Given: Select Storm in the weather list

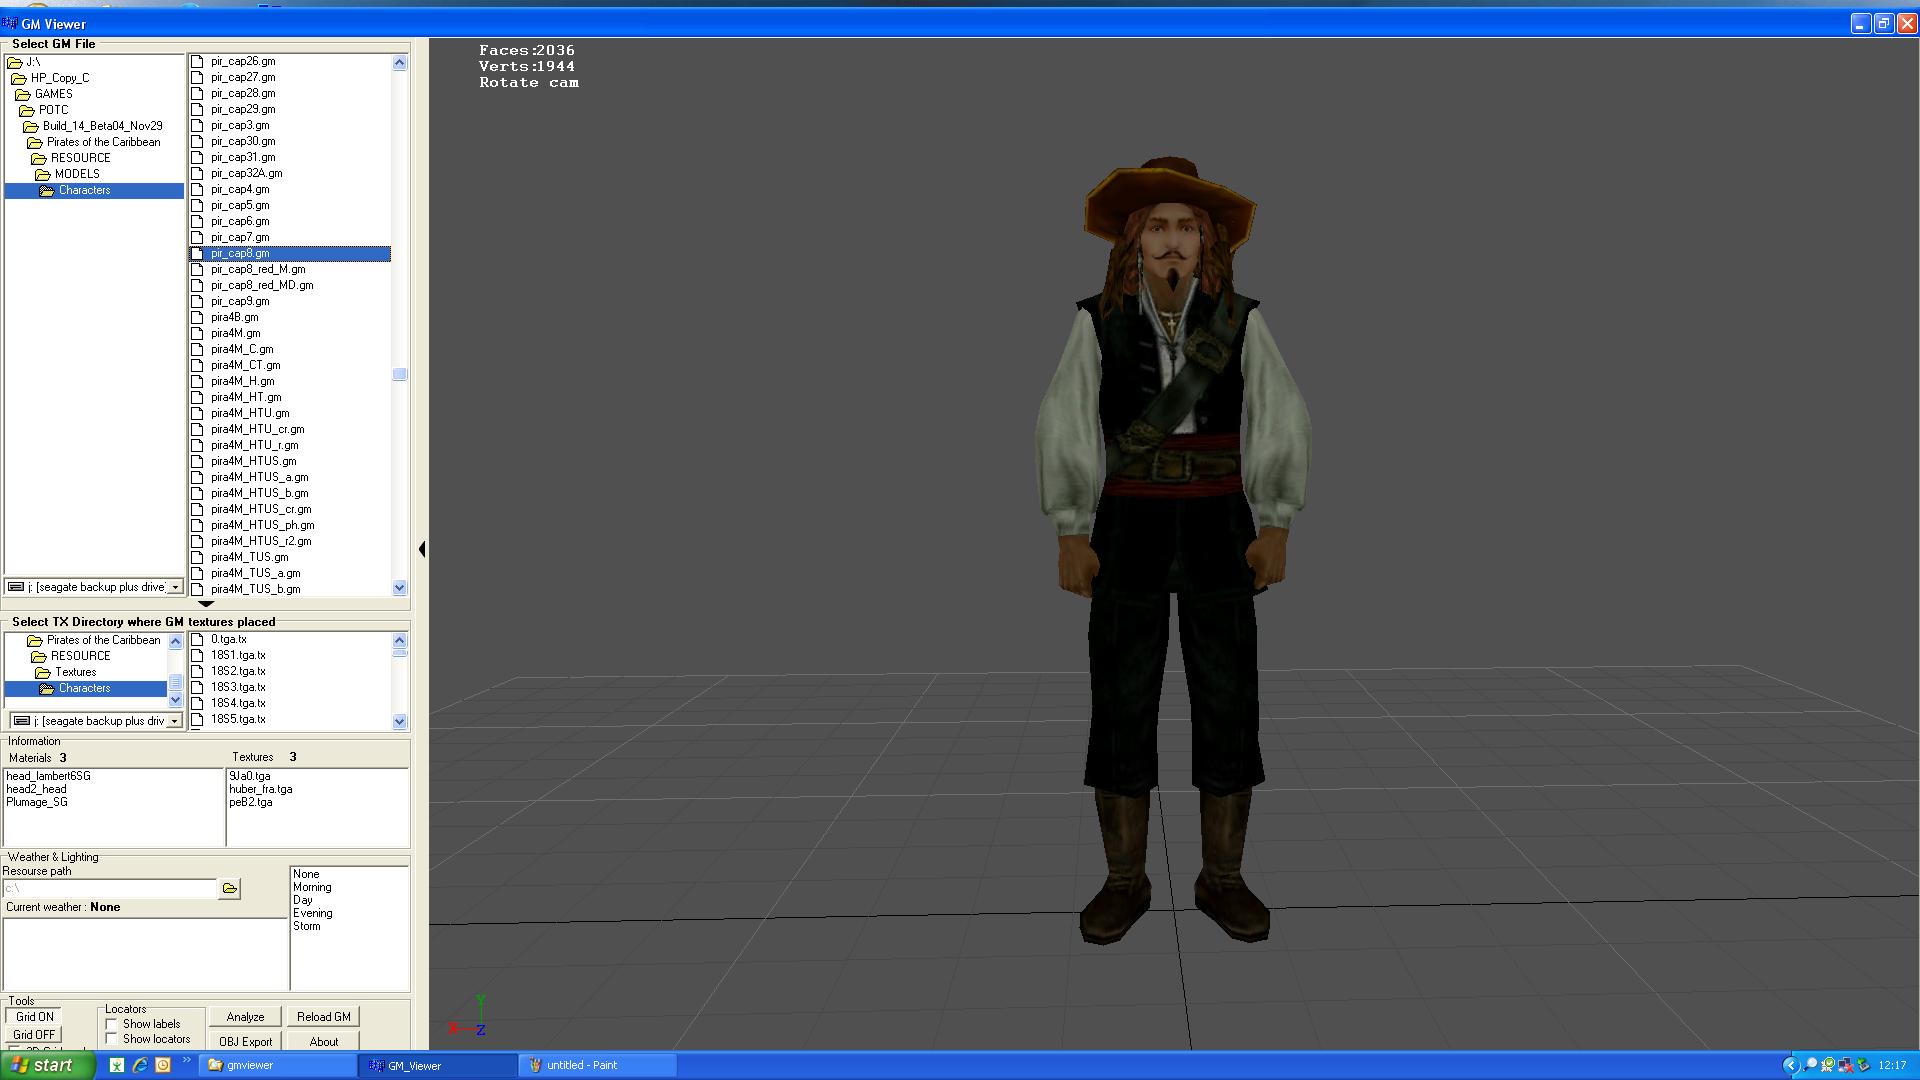Looking at the screenshot, I should pos(306,926).
